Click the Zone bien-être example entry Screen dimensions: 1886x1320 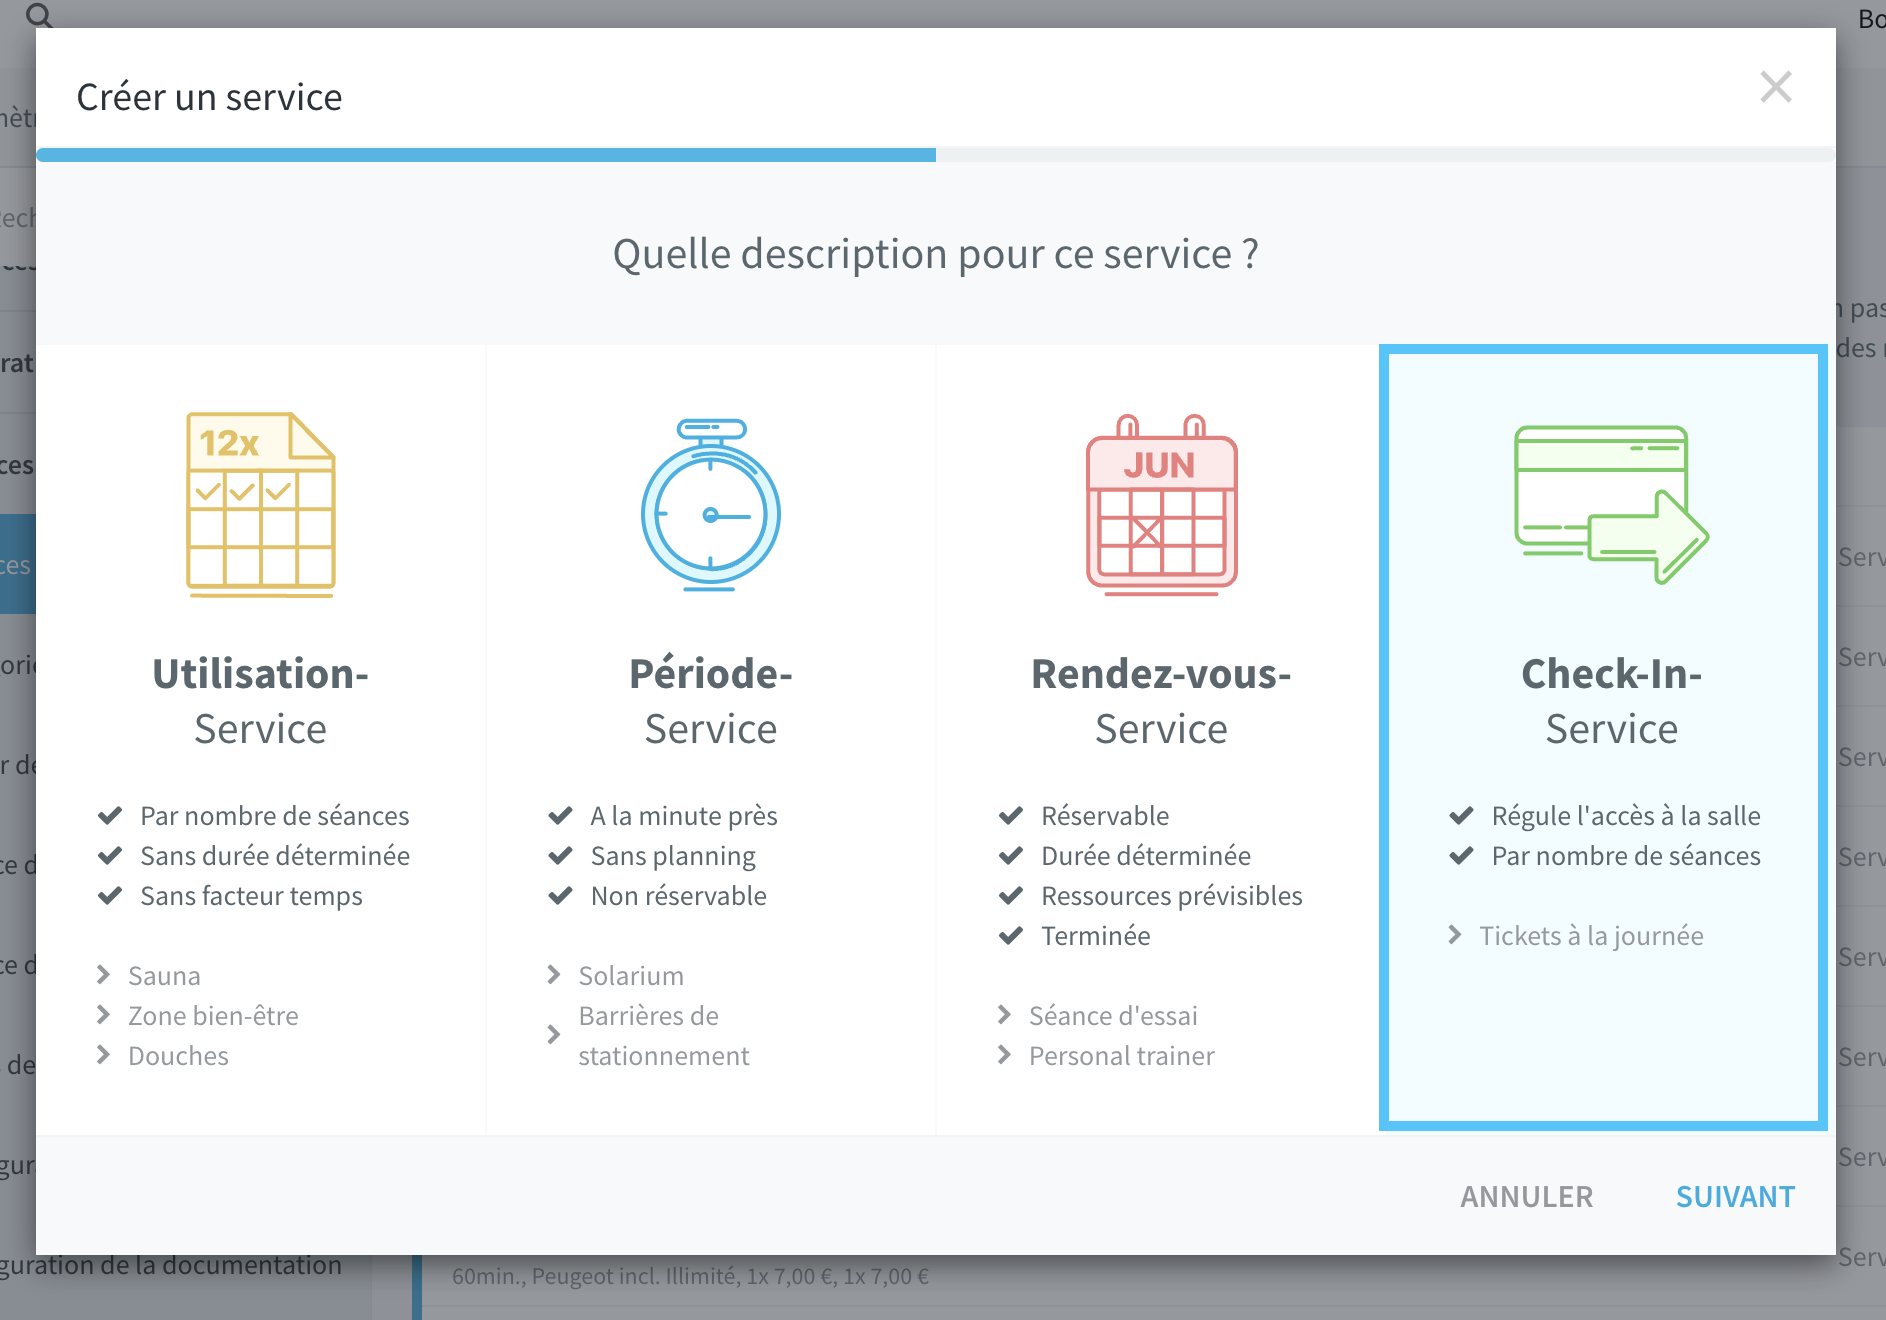(x=213, y=1016)
